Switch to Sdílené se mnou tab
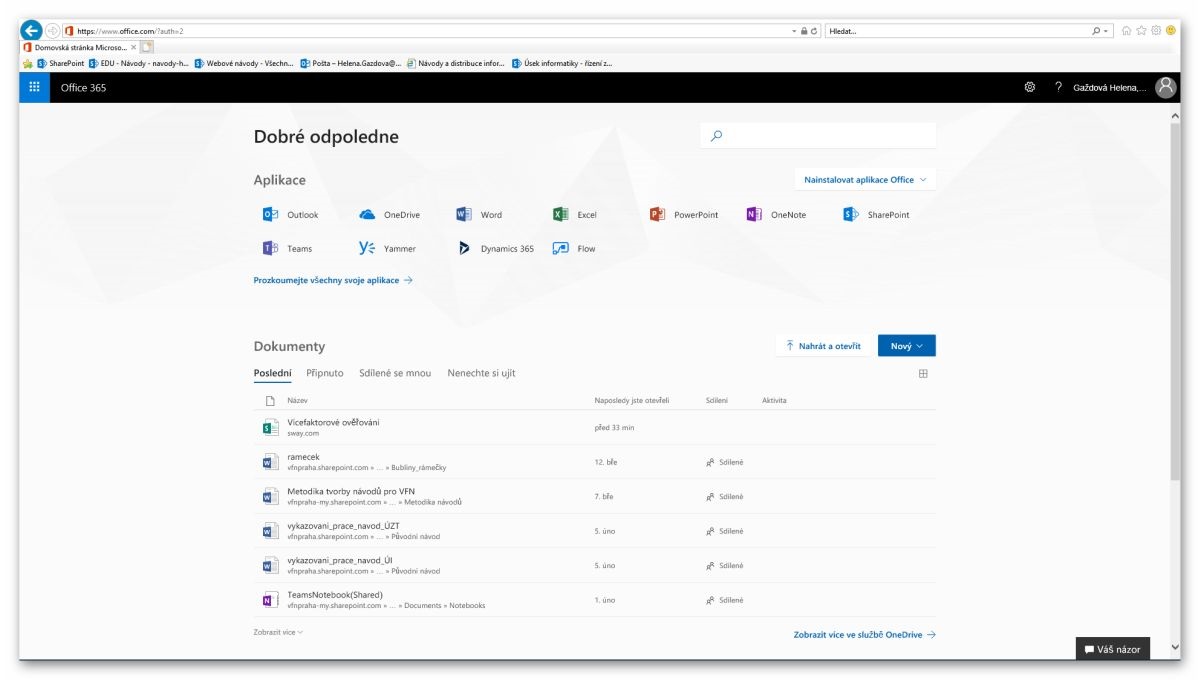This screenshot has height=680, width=1200. pyautogui.click(x=395, y=373)
